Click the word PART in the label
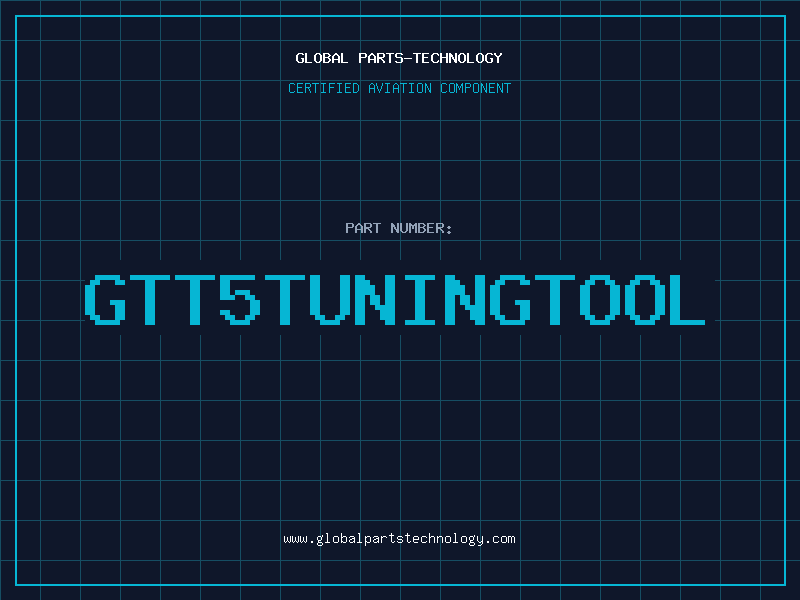 (363, 229)
